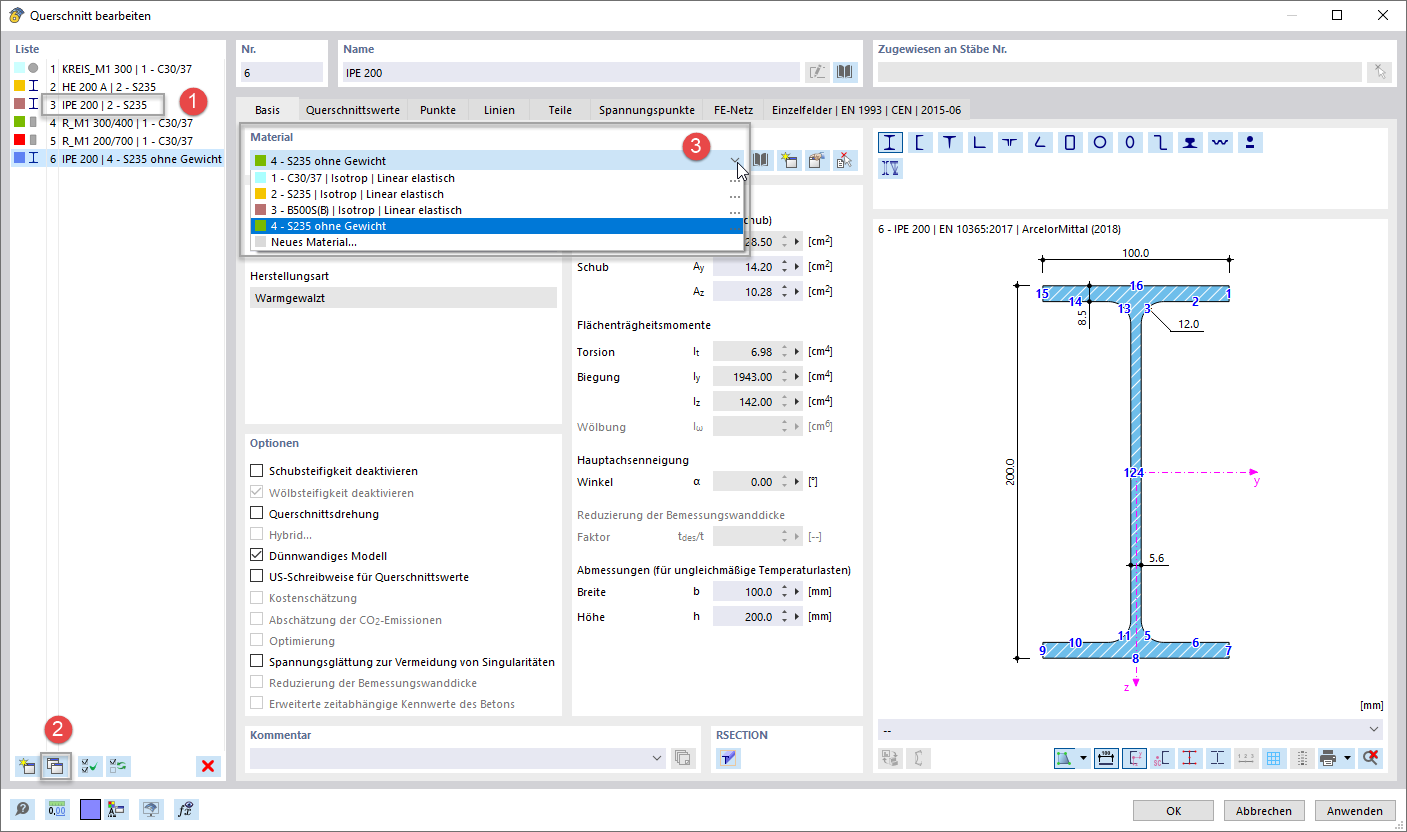Collapse the Material dropdown via its arrow
This screenshot has width=1407, height=832.
pyautogui.click(x=736, y=160)
